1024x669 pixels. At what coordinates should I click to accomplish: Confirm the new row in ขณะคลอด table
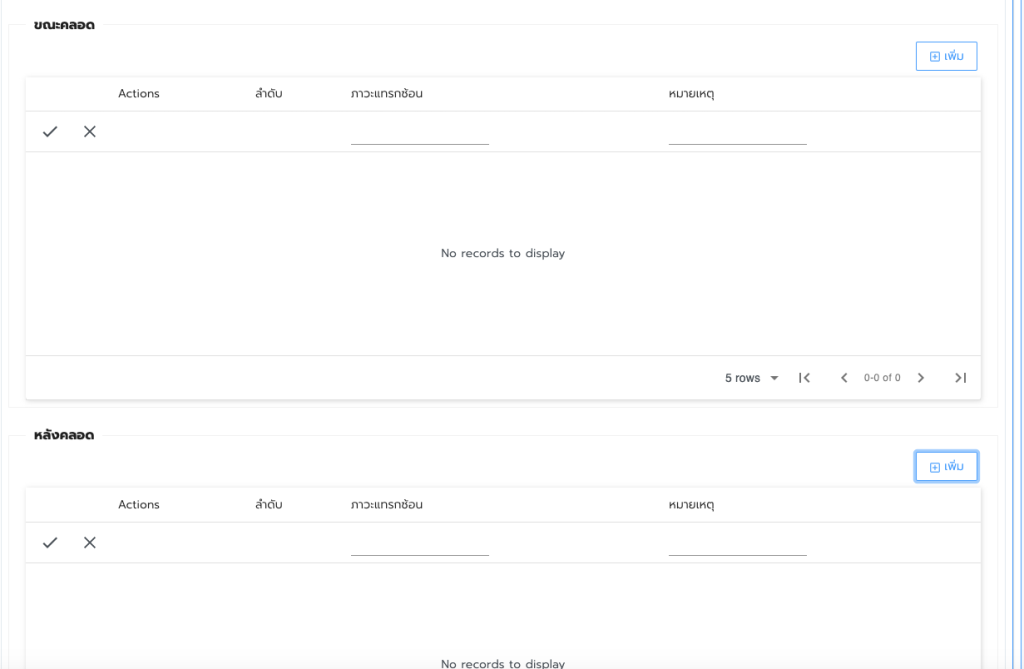click(50, 131)
